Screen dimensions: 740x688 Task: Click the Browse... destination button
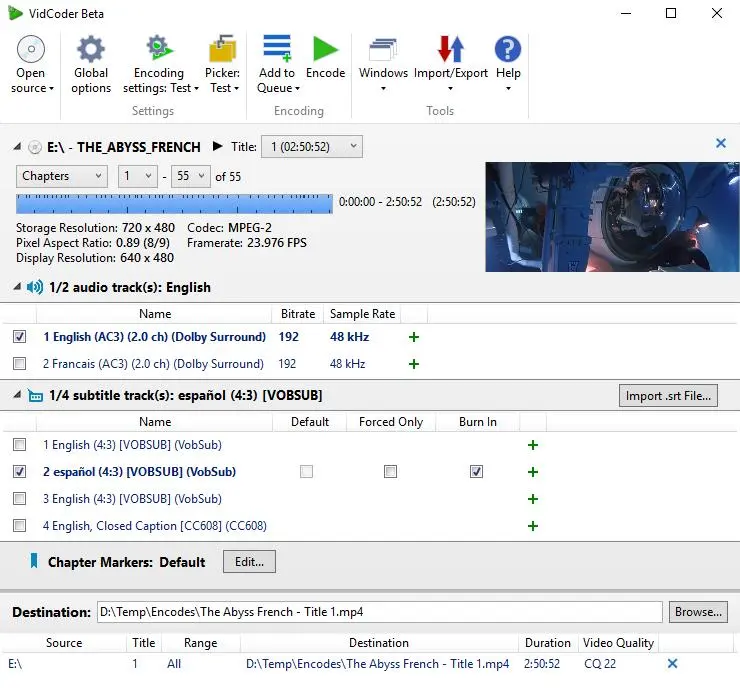click(698, 612)
